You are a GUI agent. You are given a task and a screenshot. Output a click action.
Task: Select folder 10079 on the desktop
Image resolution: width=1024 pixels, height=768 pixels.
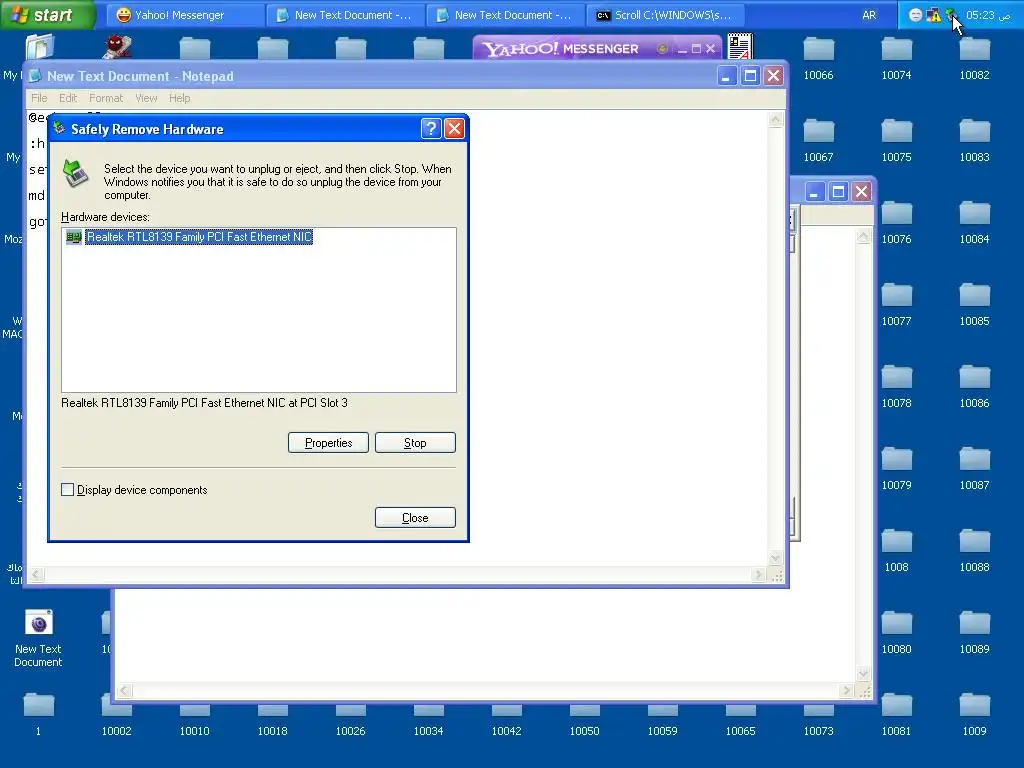897,468
